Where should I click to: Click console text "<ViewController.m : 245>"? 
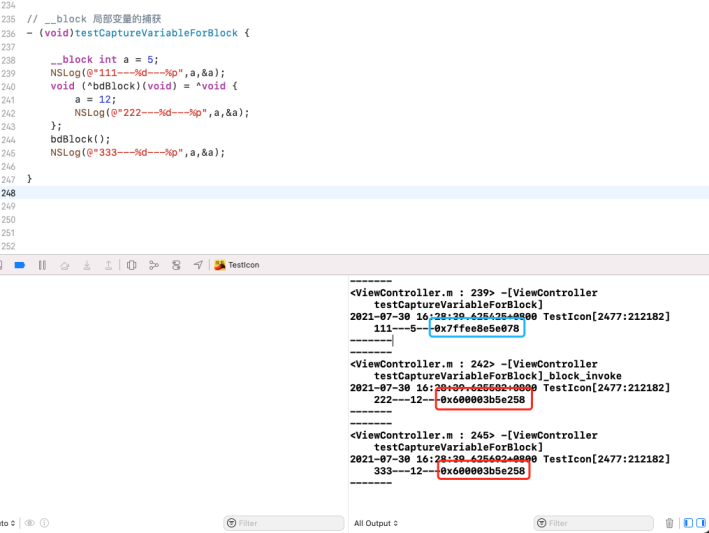[422, 436]
